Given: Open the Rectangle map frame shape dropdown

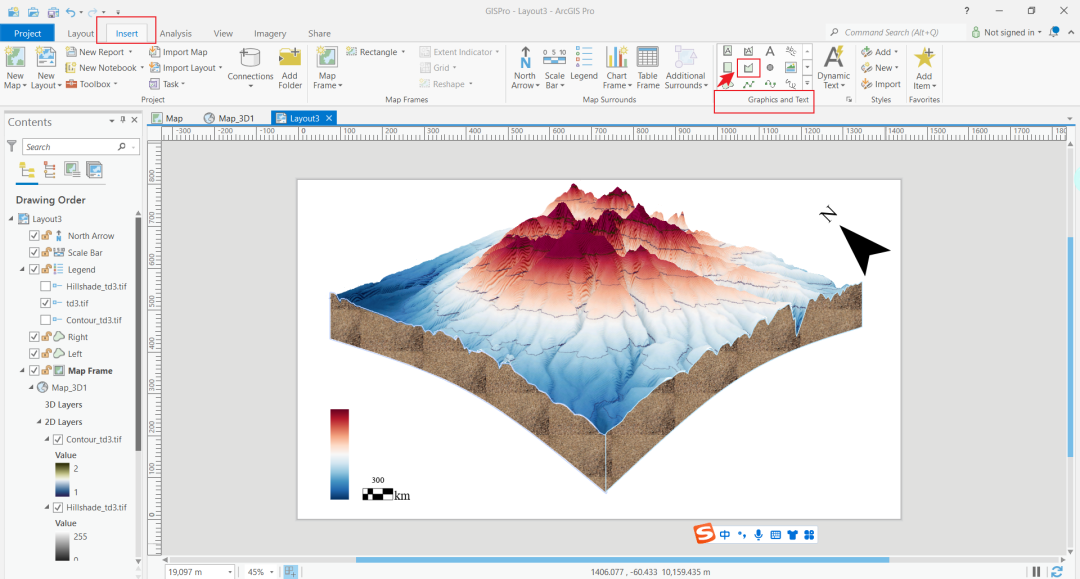Looking at the screenshot, I should coord(403,52).
